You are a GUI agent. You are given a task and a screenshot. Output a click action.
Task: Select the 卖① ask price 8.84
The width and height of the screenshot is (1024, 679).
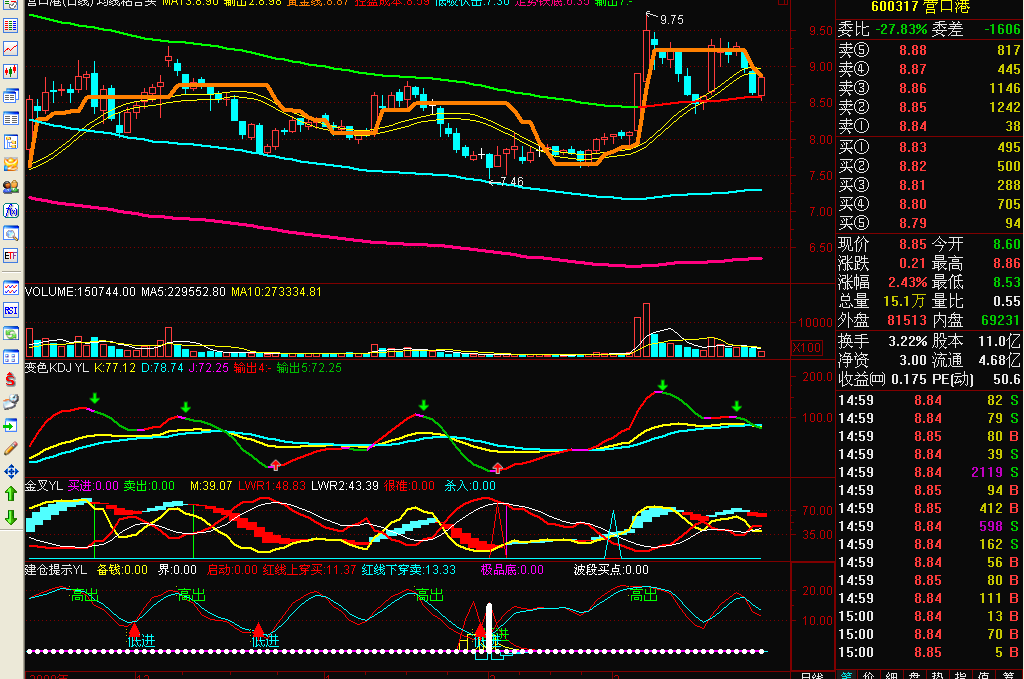[x=912, y=127]
